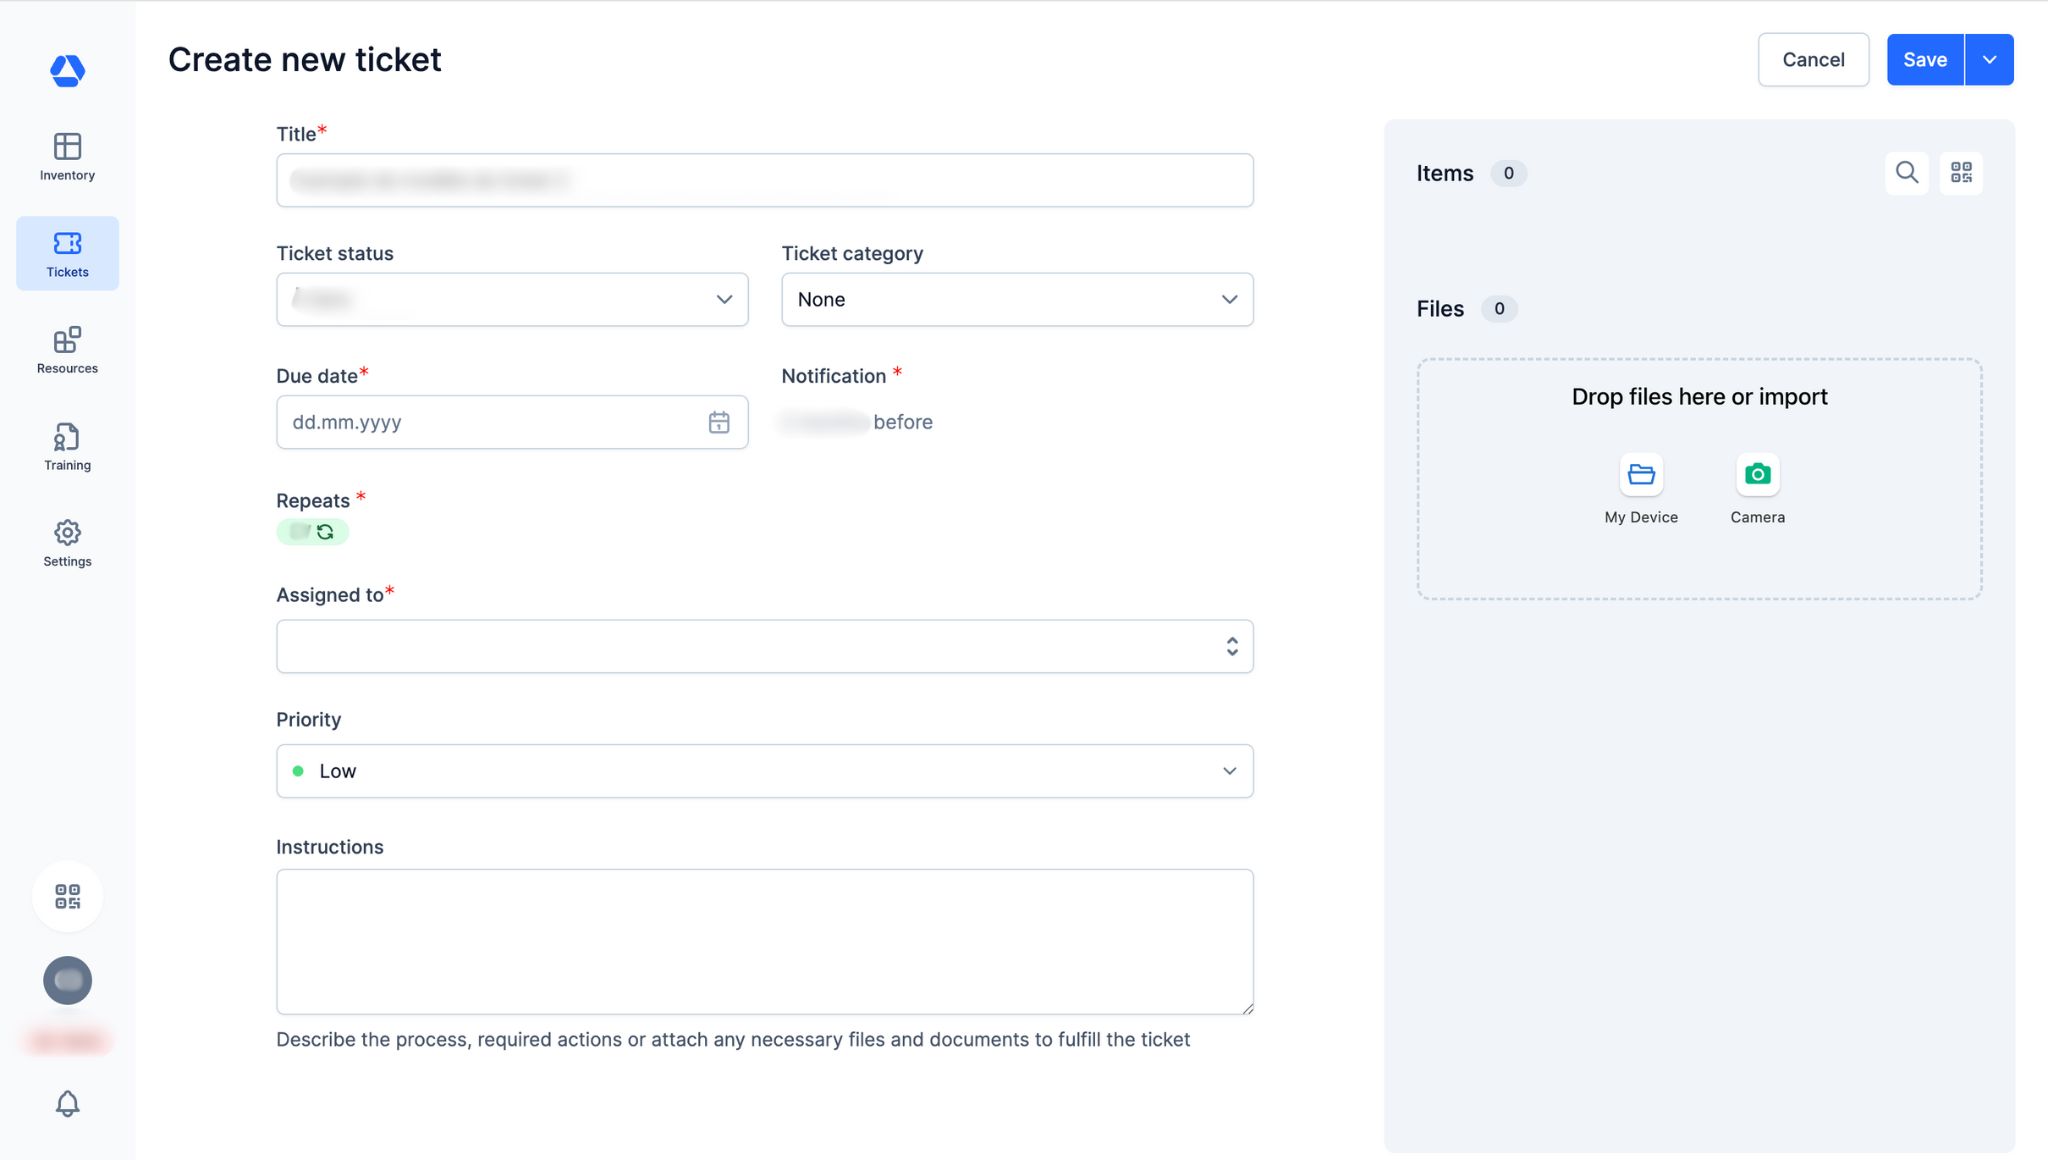Viewport: 2048px width, 1160px height.
Task: Scan item QR code in Items panel
Action: [x=1961, y=173]
